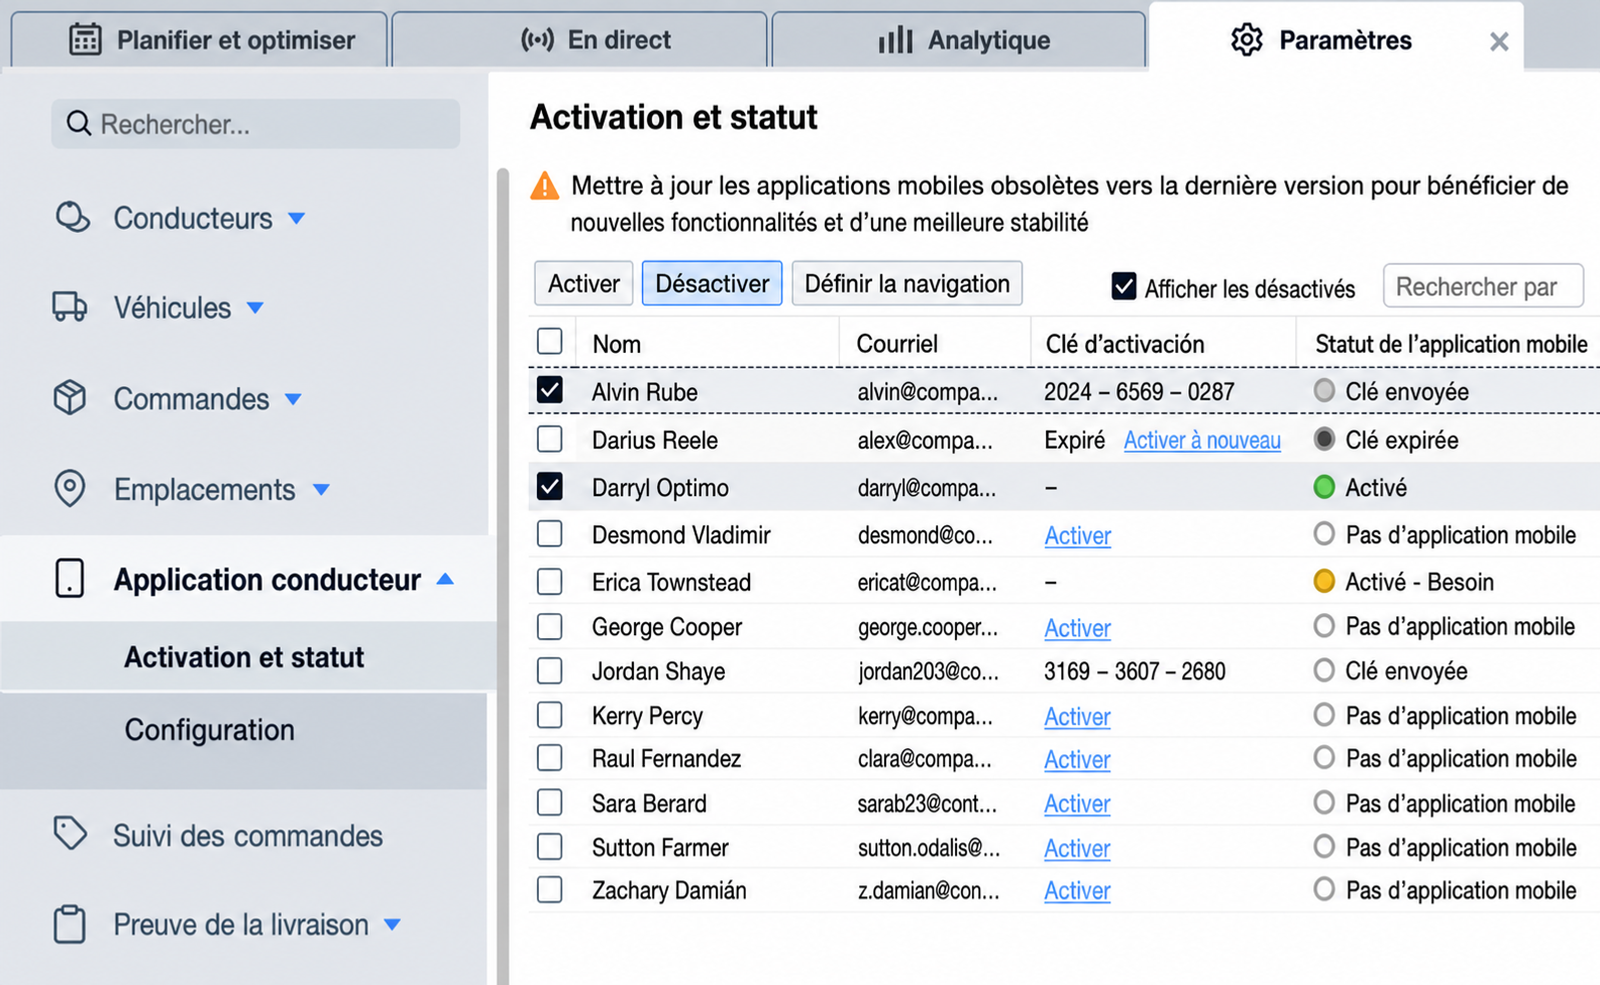Click the magnifier icon in search box
The width and height of the screenshot is (1600, 985).
(x=78, y=124)
